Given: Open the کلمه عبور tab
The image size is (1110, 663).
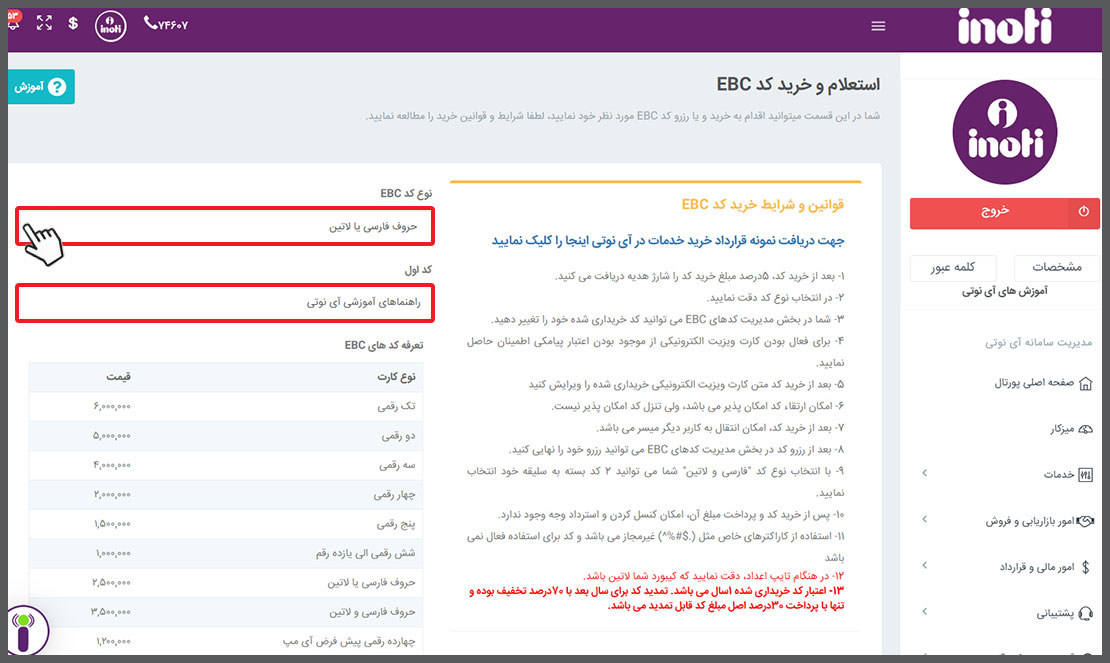Looking at the screenshot, I should coord(953,267).
